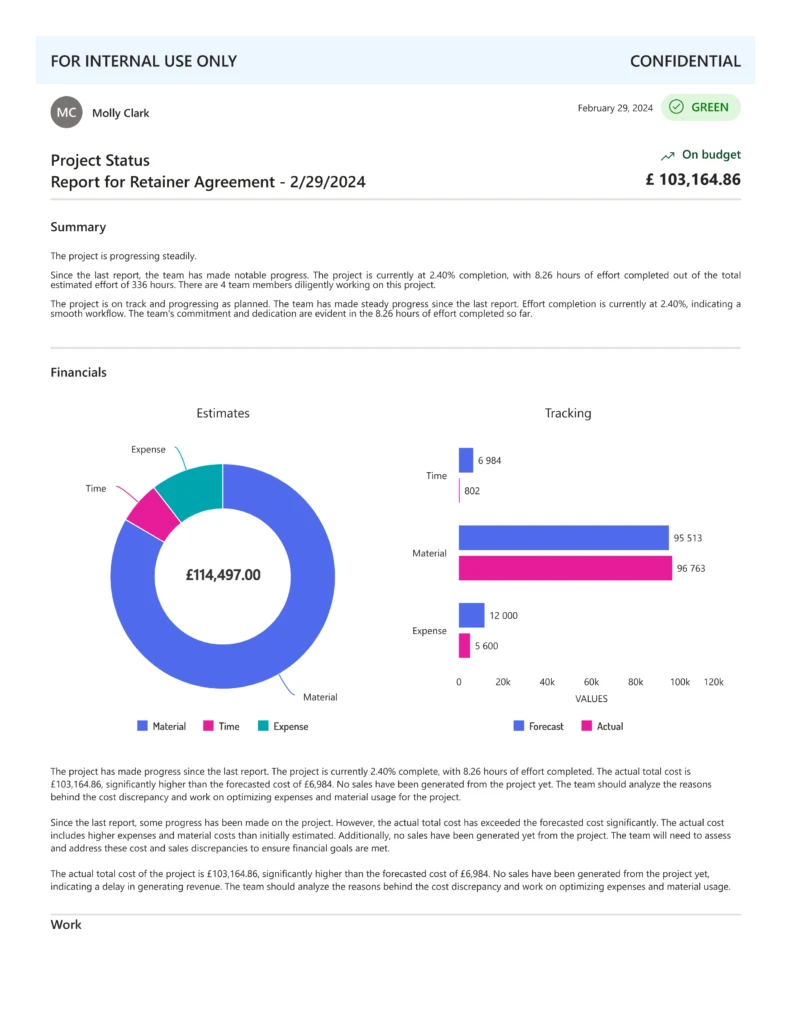The height and width of the screenshot is (1024, 791).
Task: Toggle the Material legend in Estimates
Action: [161, 726]
